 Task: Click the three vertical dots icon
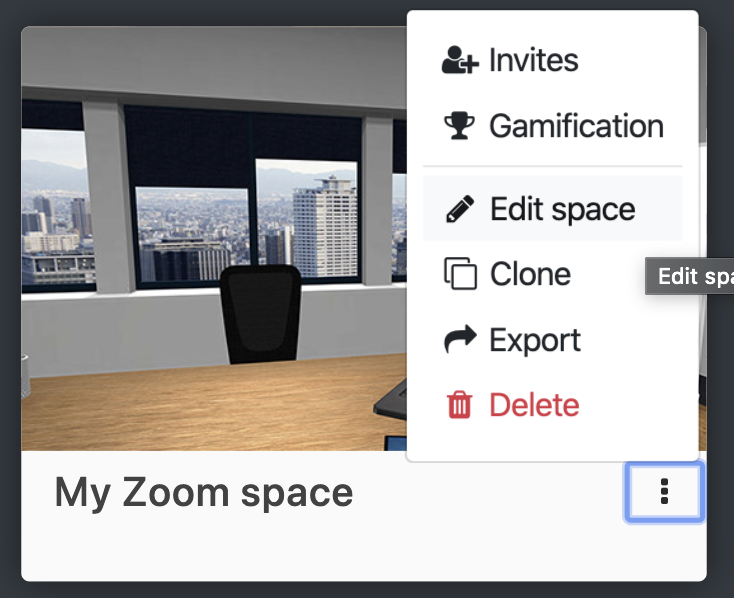664,491
